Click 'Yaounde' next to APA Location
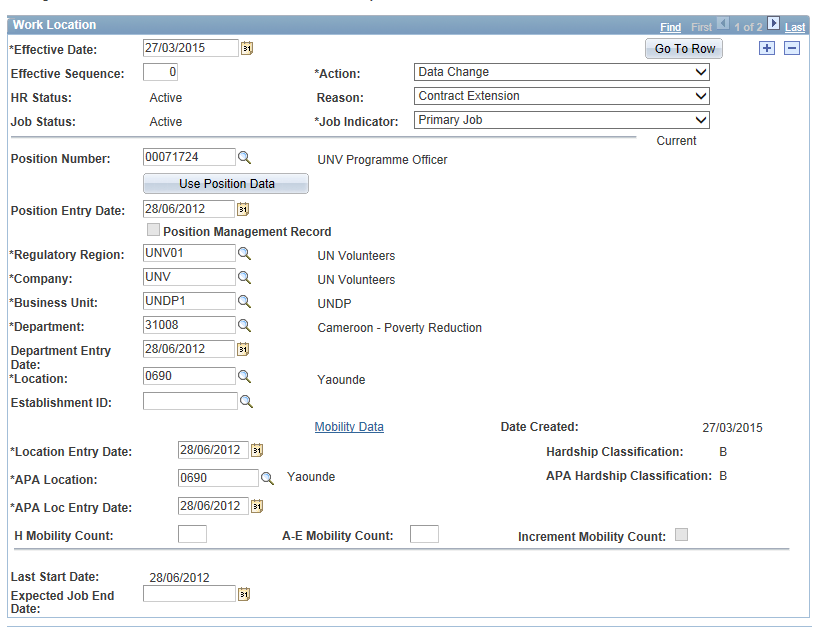Image resolution: width=838 pixels, height=627 pixels. [311, 477]
